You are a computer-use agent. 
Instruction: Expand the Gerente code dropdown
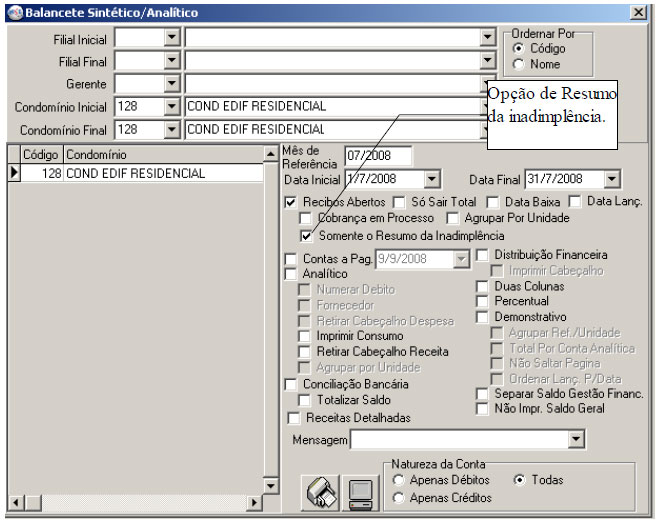point(171,83)
